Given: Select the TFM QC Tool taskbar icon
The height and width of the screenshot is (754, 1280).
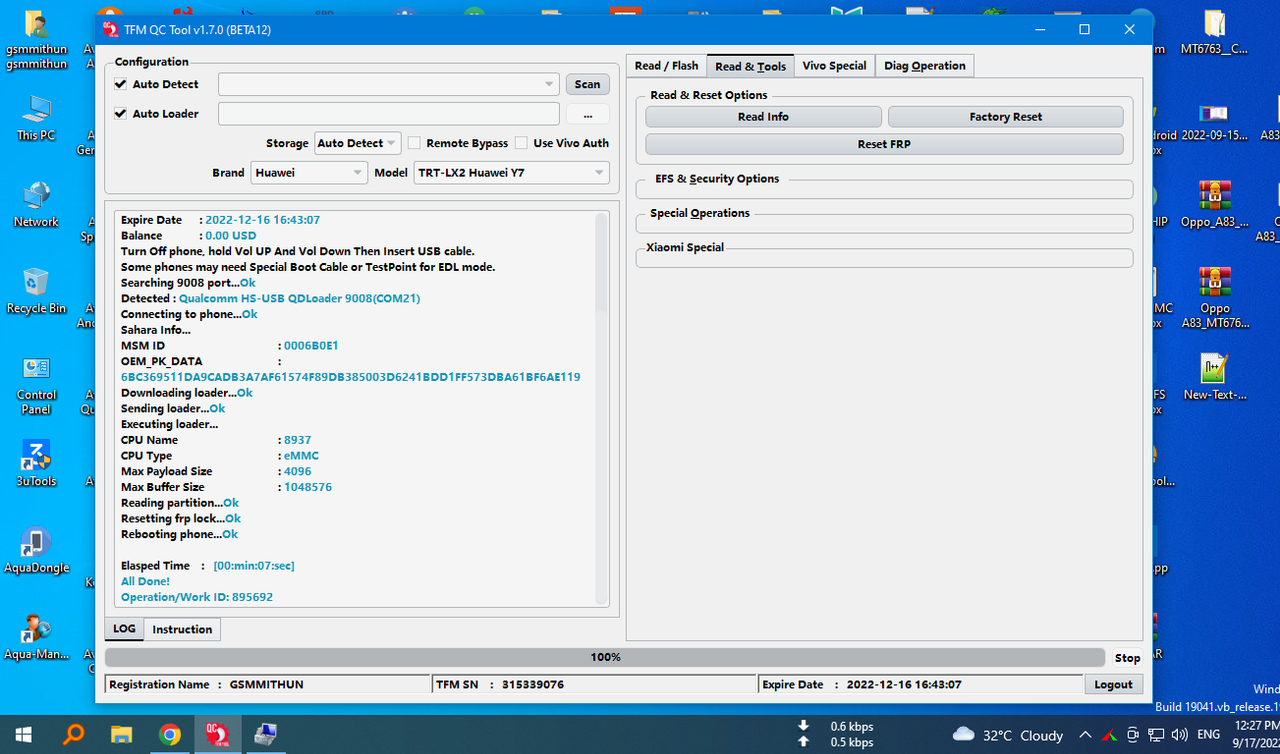Looking at the screenshot, I should (x=218, y=733).
